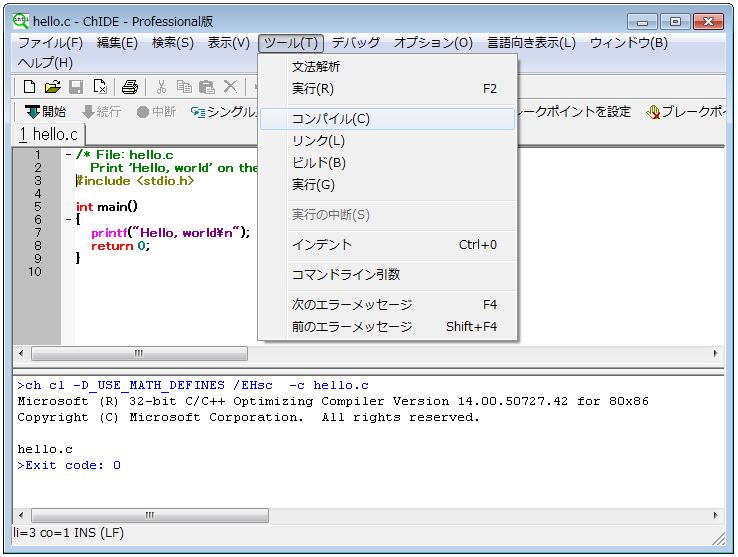Collapse the main function fold at line 6
Viewport: 738px width, 557px height.
(68, 220)
